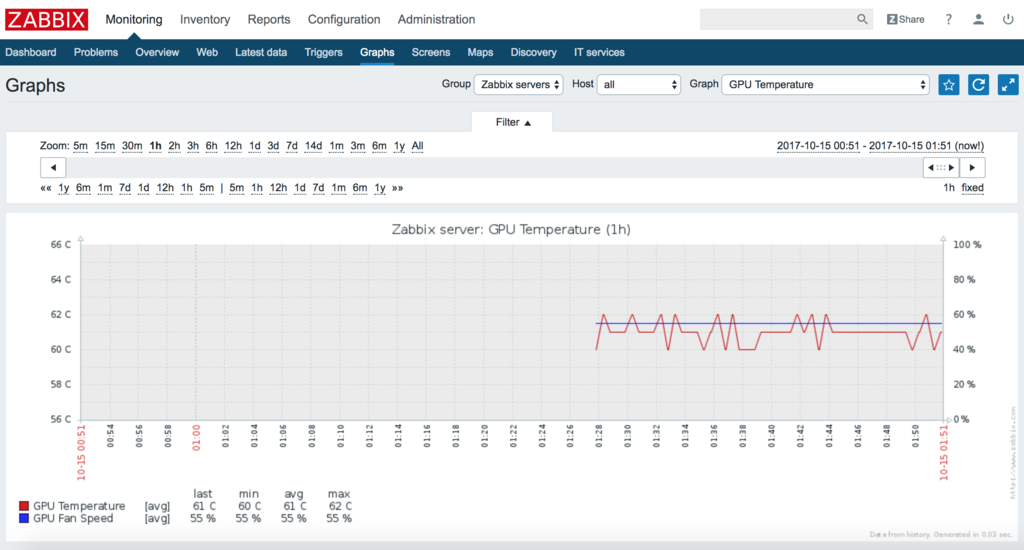
Task: Click the Zabbix logo
Action: point(46,20)
